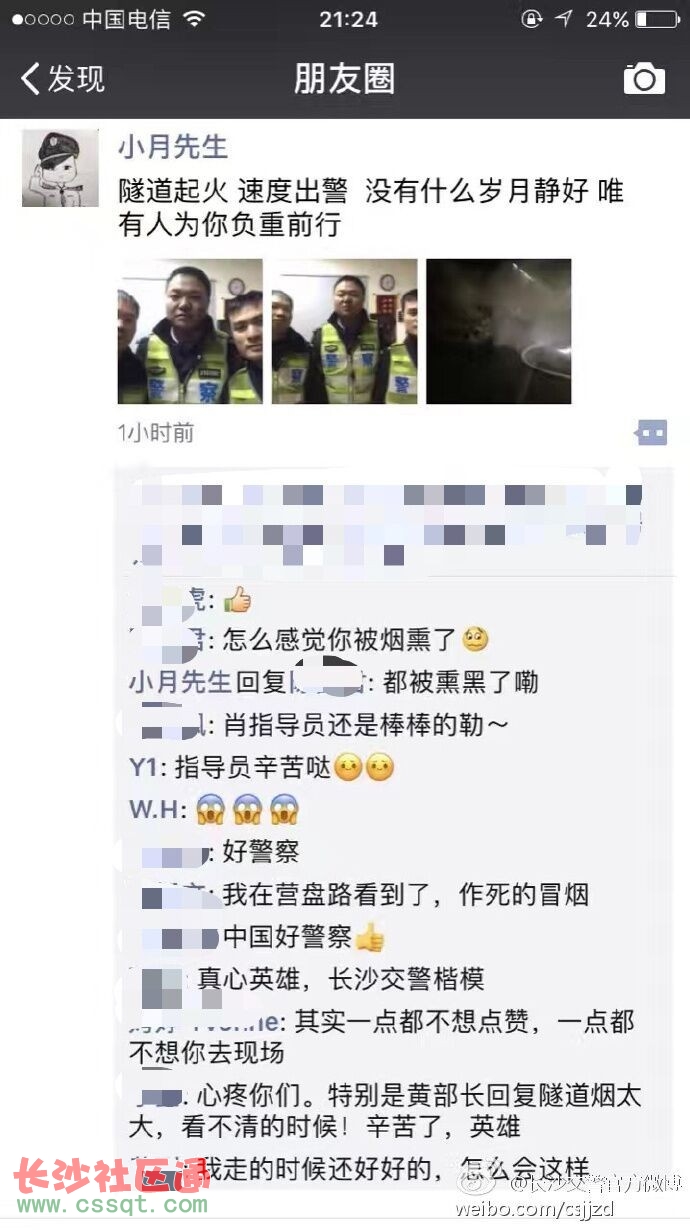
Task: Tap the Wi-Fi status icon
Action: pos(194,19)
